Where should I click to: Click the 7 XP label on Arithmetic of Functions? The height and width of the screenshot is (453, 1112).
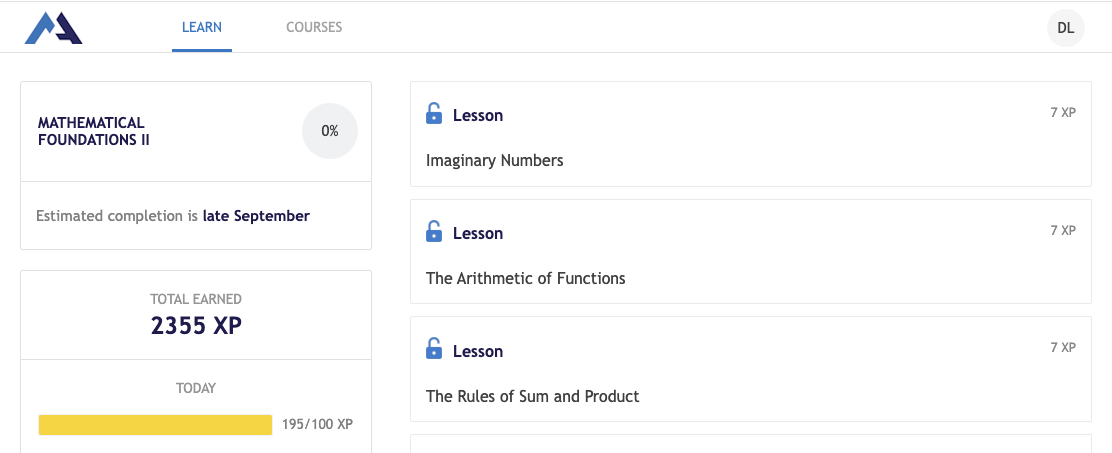click(x=1062, y=230)
